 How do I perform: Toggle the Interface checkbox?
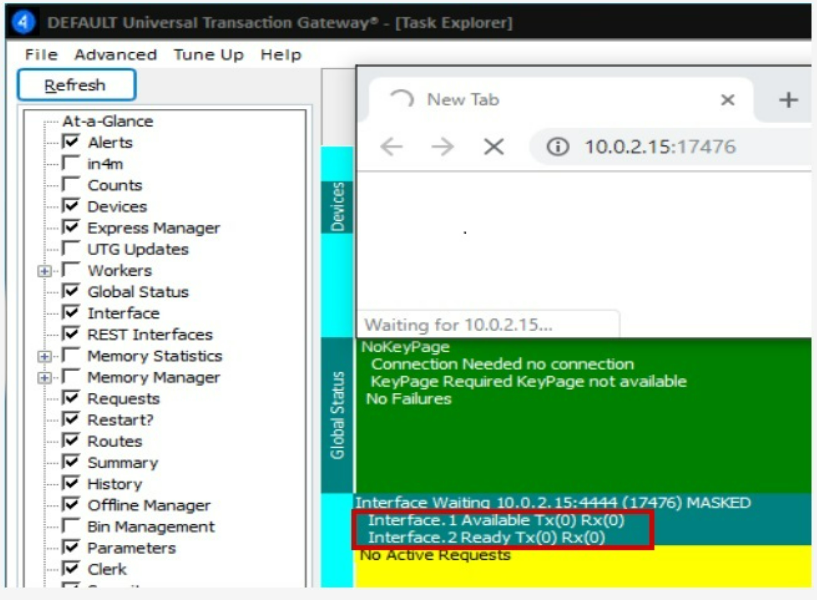point(70,312)
